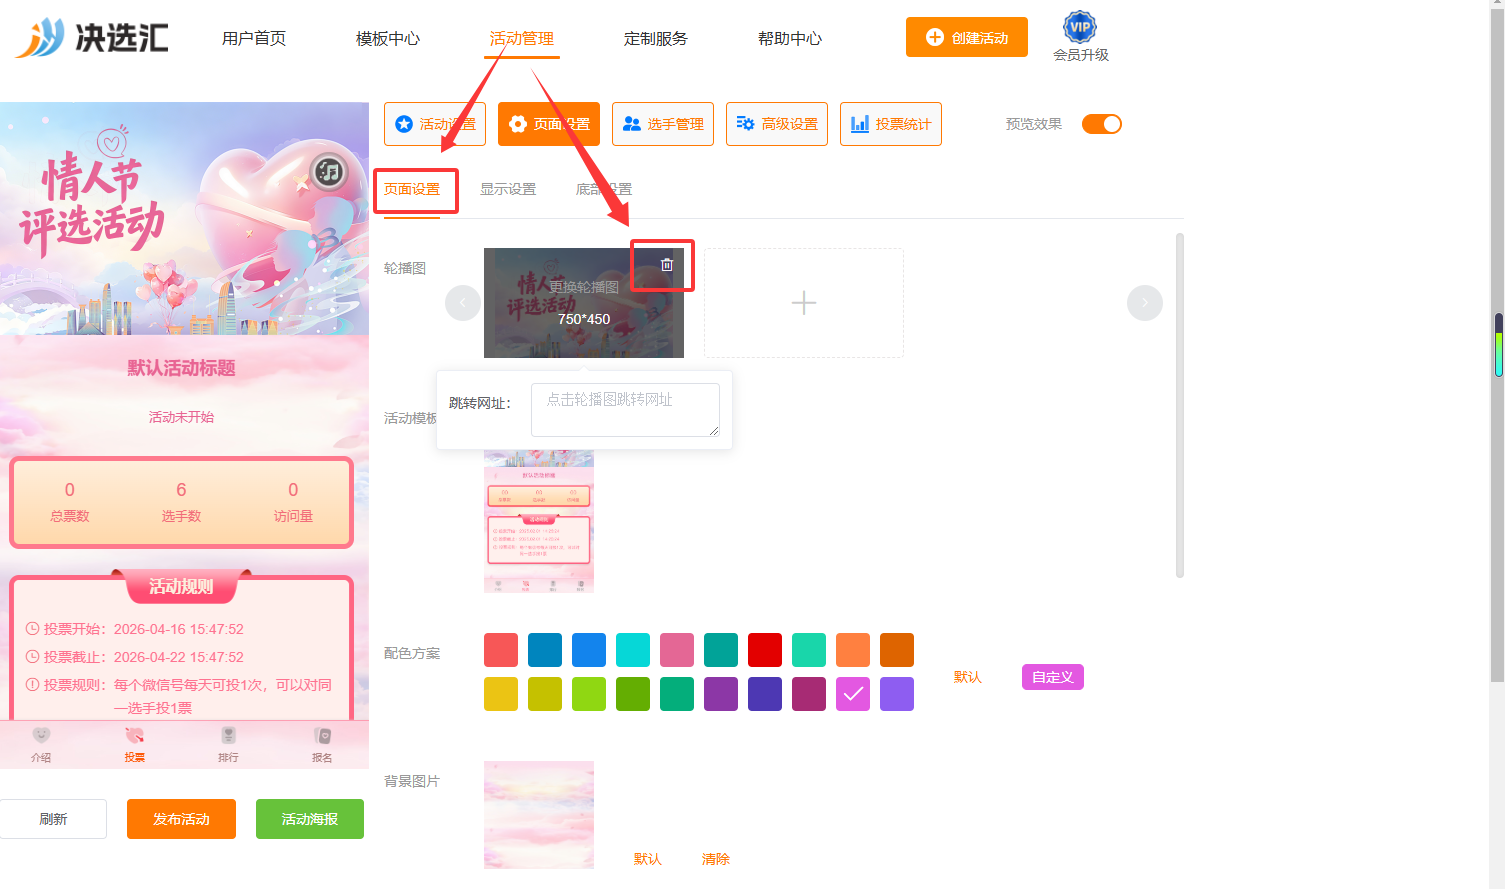
Task: Open 选手管理 toolbar button
Action: [663, 124]
